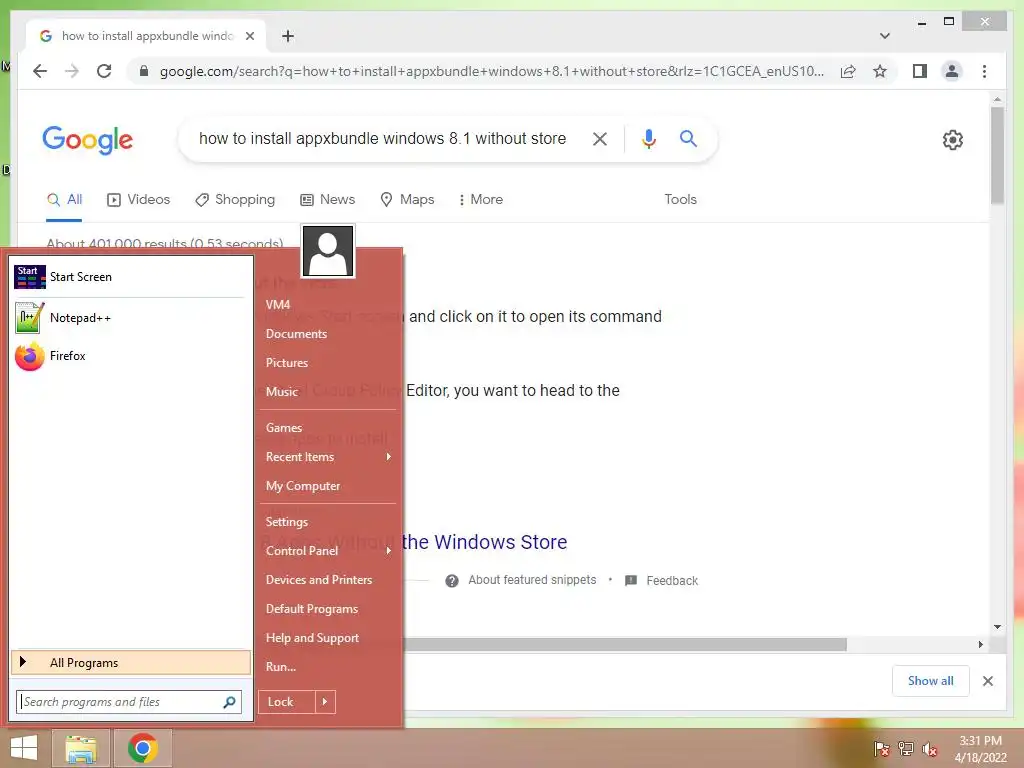Click the Chrome address bar URL
The image size is (1024, 768).
click(491, 71)
